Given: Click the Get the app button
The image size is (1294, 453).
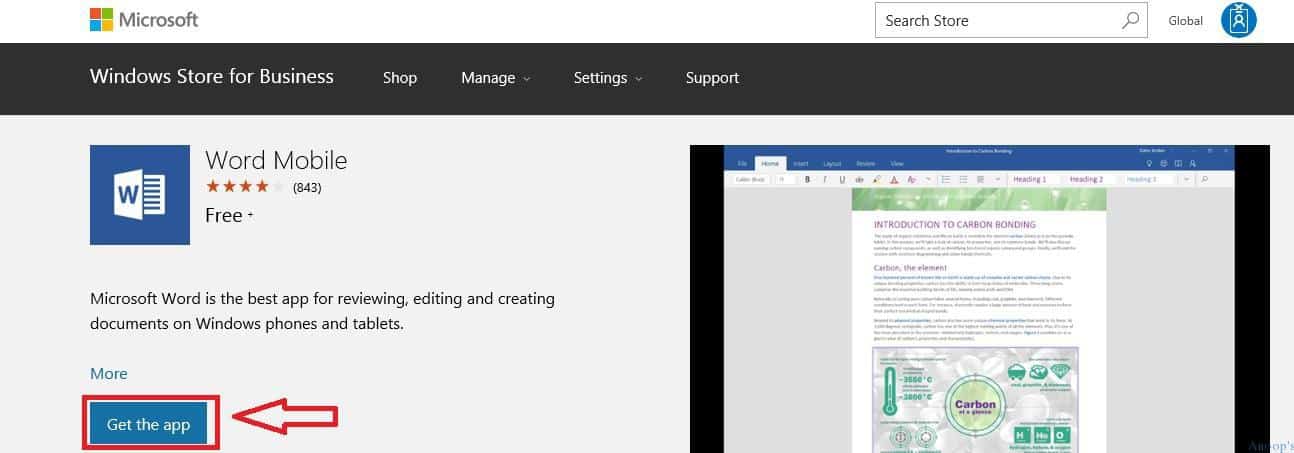Looking at the screenshot, I should (148, 424).
